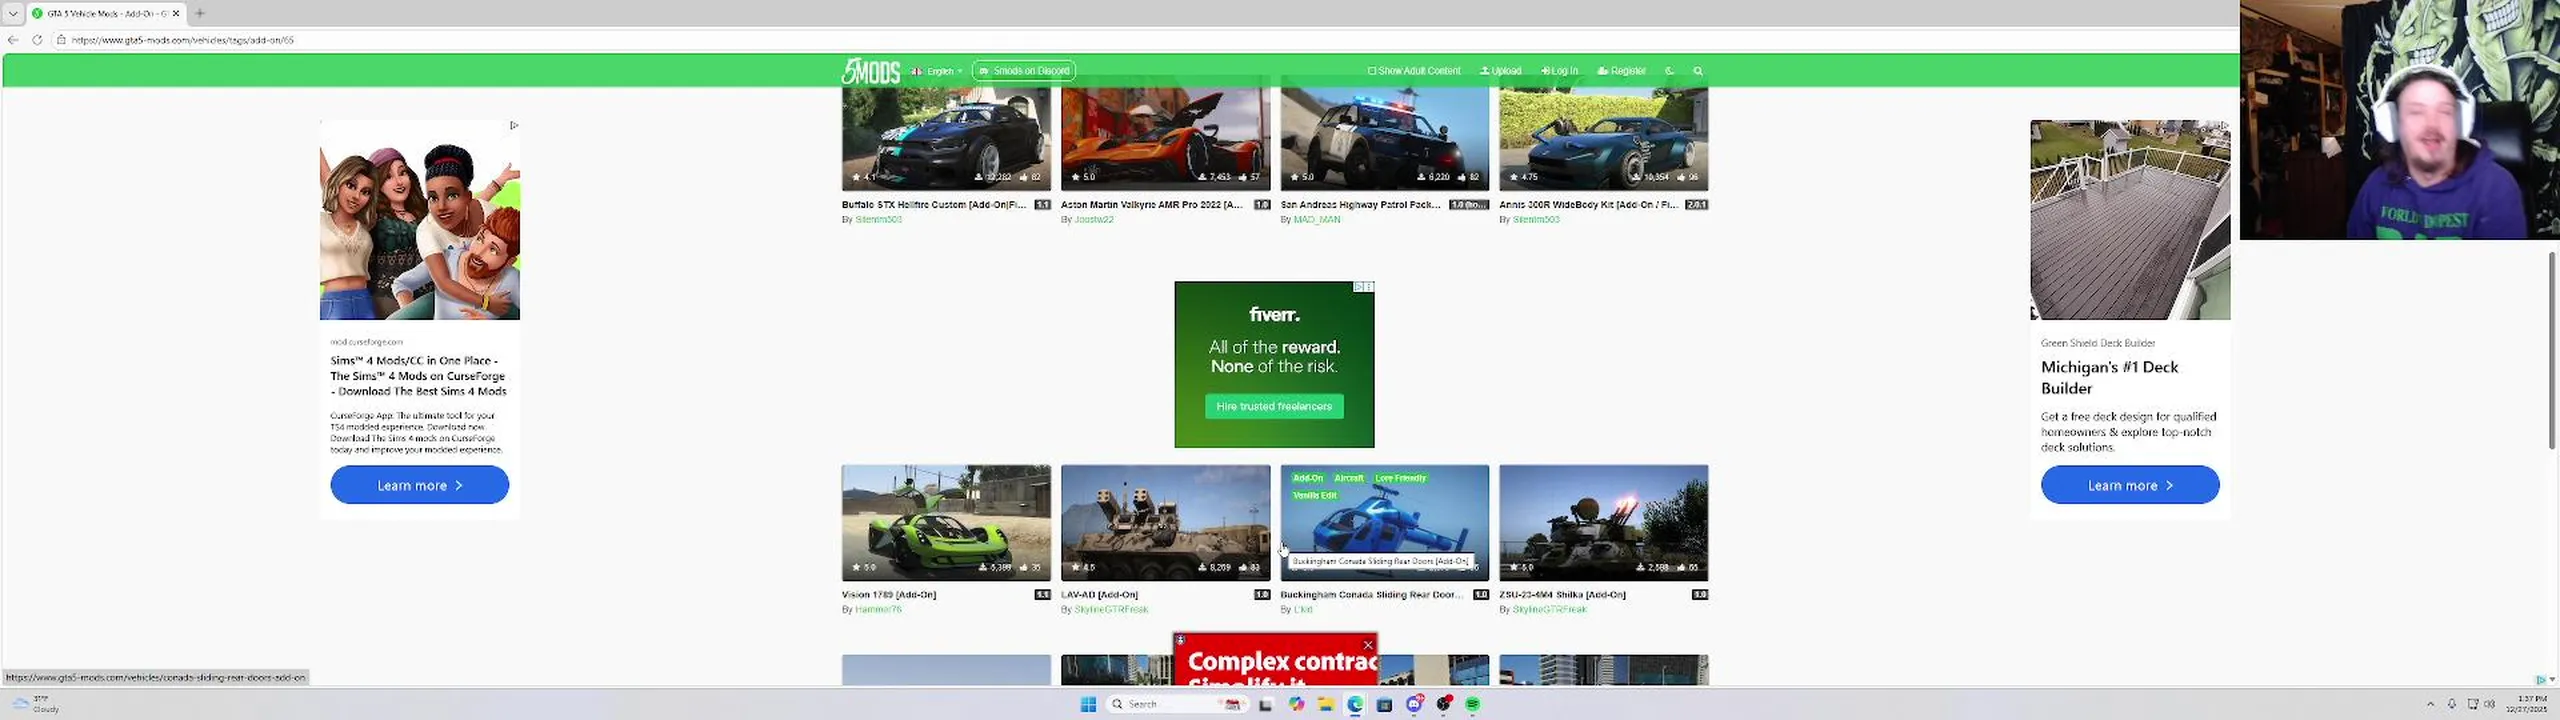Open the deck photo ad image
Image resolution: width=2560 pixels, height=720 pixels.
coord(2130,220)
